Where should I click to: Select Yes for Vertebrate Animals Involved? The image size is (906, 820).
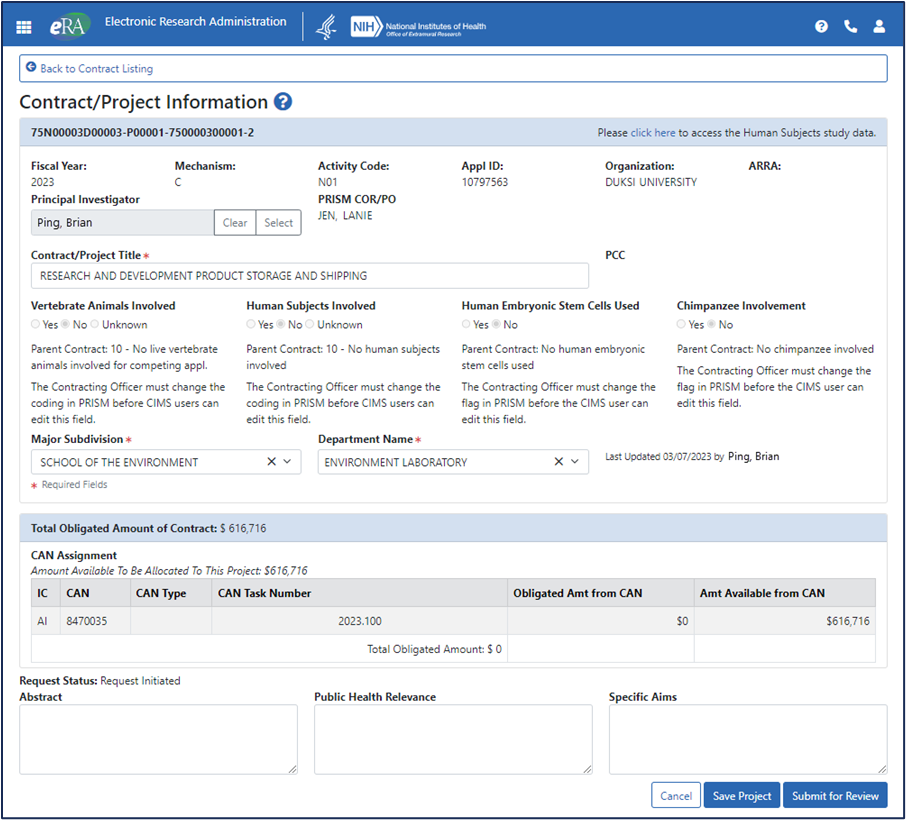click(37, 325)
